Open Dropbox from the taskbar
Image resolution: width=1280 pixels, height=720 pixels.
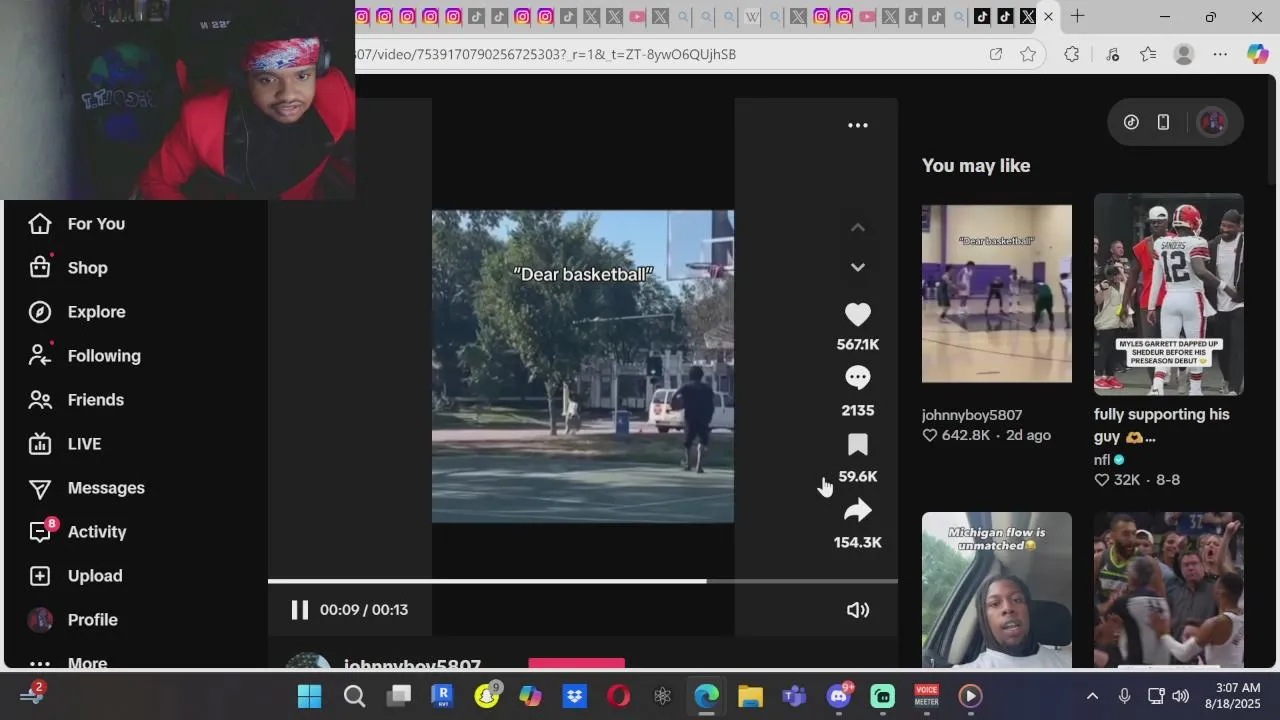coord(574,696)
